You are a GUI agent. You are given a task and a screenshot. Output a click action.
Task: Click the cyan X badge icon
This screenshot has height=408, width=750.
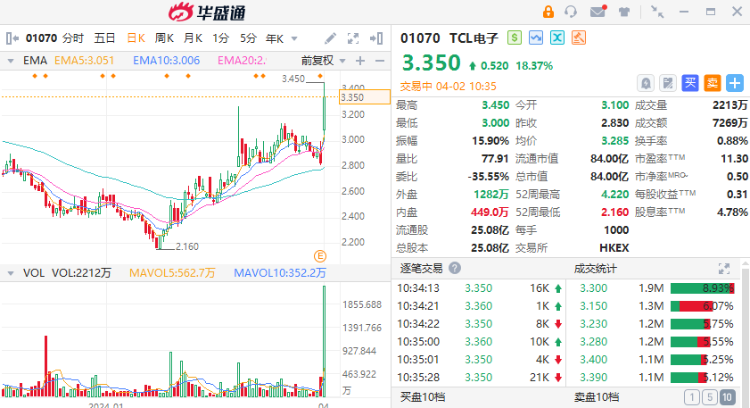coord(557,38)
